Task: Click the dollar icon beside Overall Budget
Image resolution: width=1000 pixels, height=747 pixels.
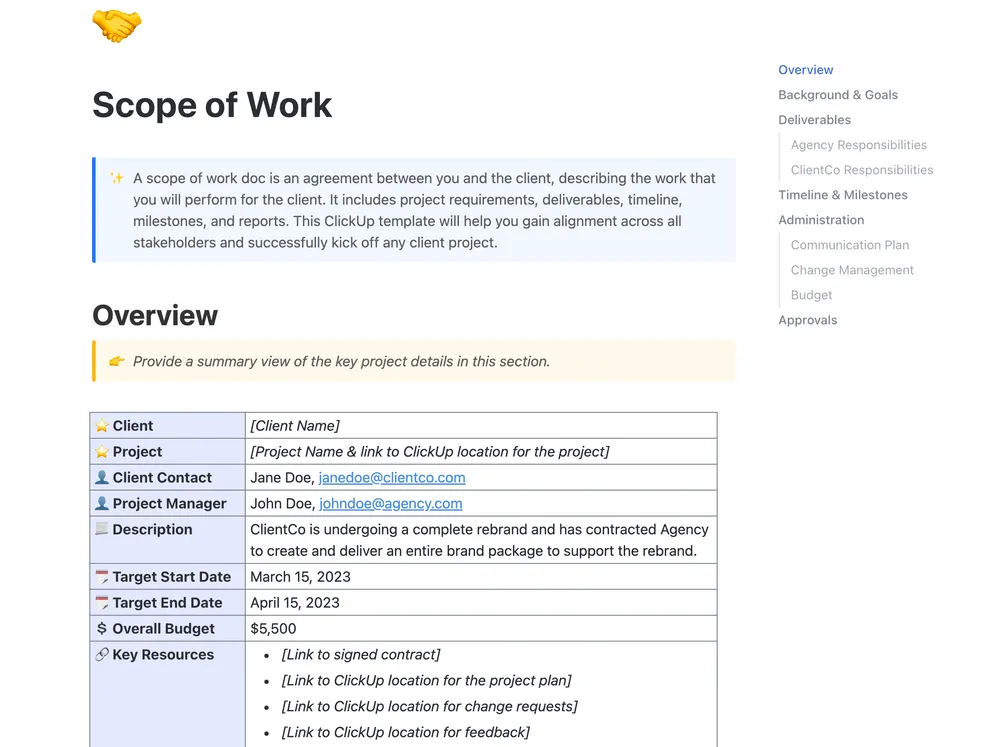Action: pyautogui.click(x=102, y=628)
